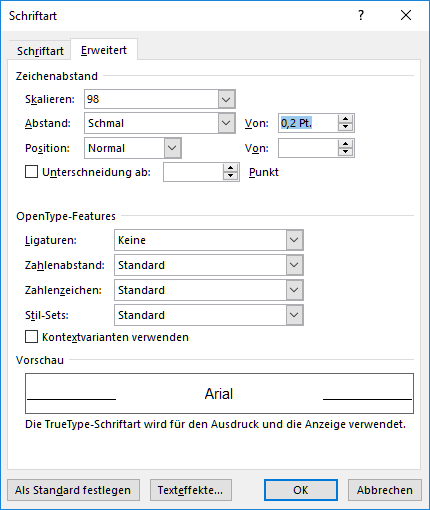
Task: Expand the Abstand dropdown showing Schmal
Action: tap(226, 123)
